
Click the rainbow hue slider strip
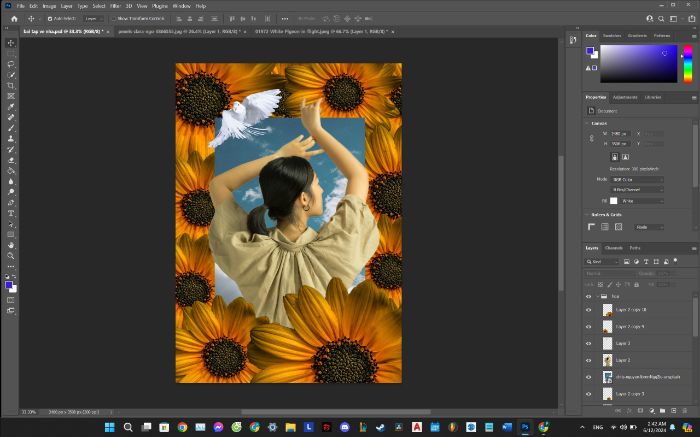click(688, 64)
